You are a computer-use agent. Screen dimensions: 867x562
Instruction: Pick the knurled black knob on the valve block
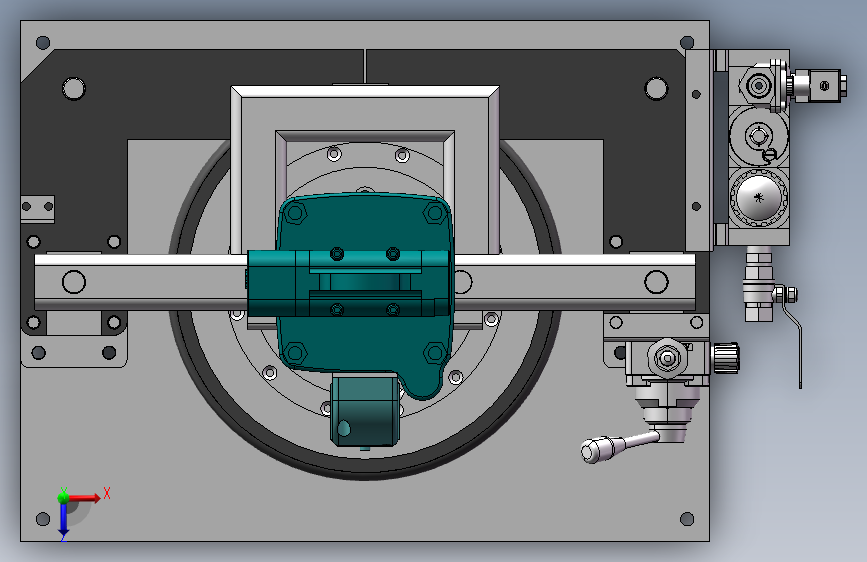(x=725, y=358)
